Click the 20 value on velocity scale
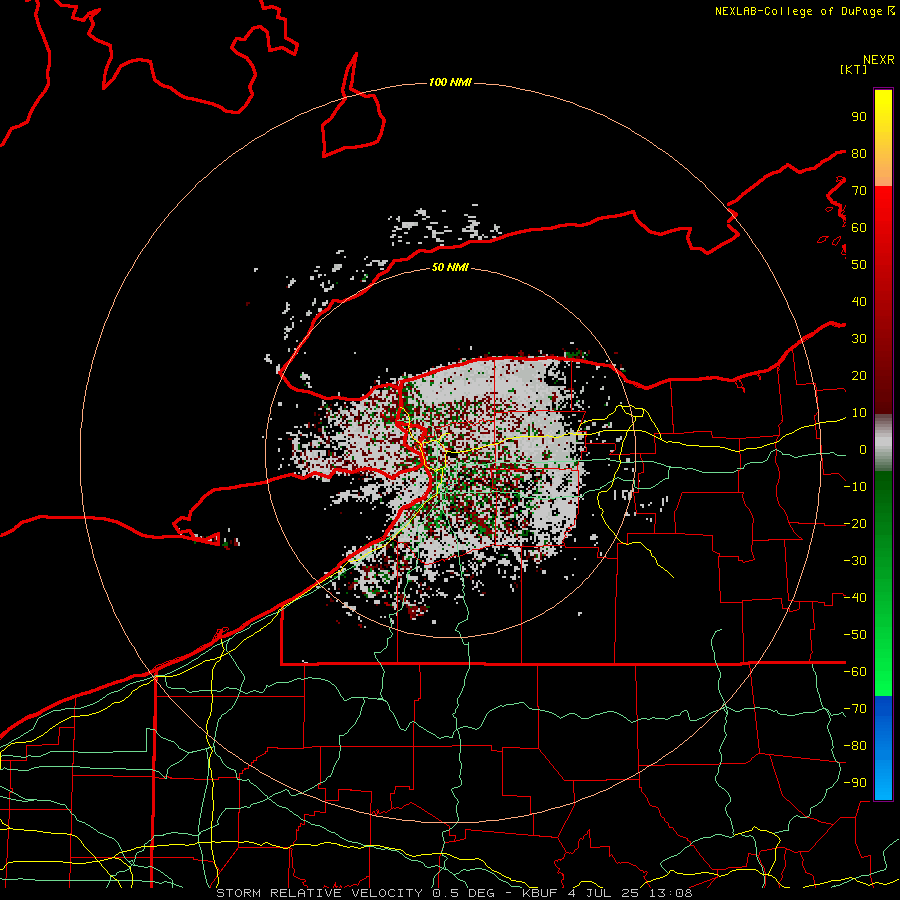900x900 pixels. click(859, 376)
